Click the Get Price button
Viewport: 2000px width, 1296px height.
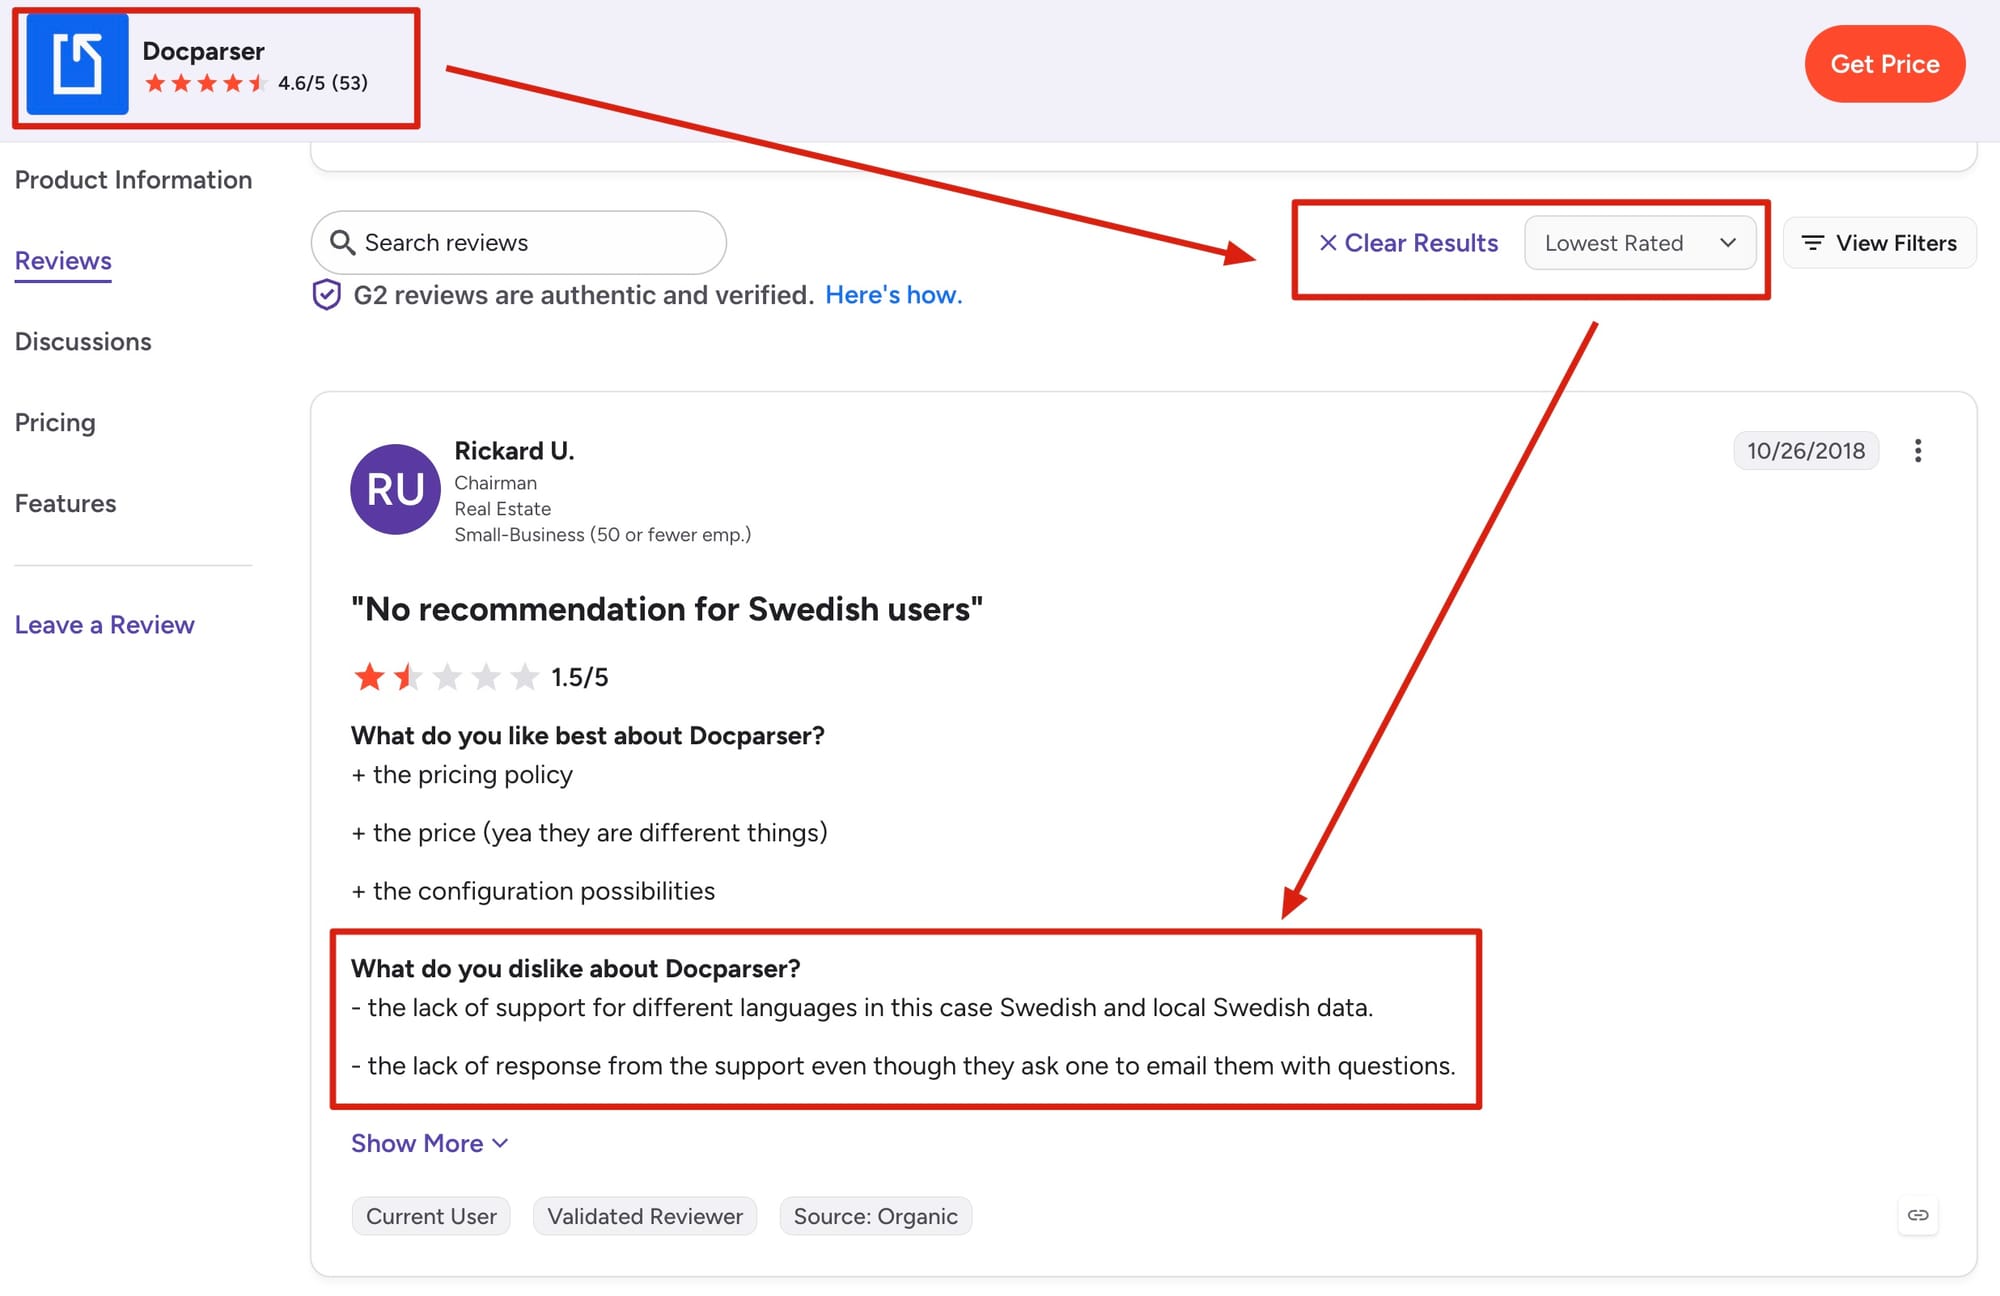point(1884,64)
